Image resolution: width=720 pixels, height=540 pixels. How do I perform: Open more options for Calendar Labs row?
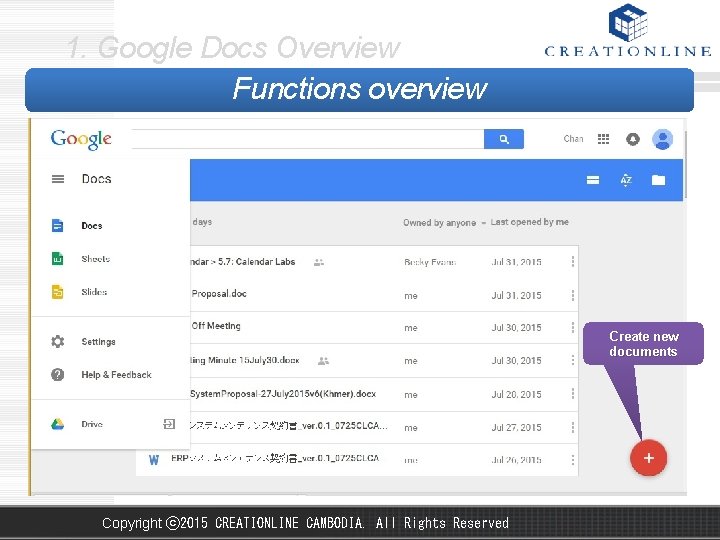coord(573,262)
